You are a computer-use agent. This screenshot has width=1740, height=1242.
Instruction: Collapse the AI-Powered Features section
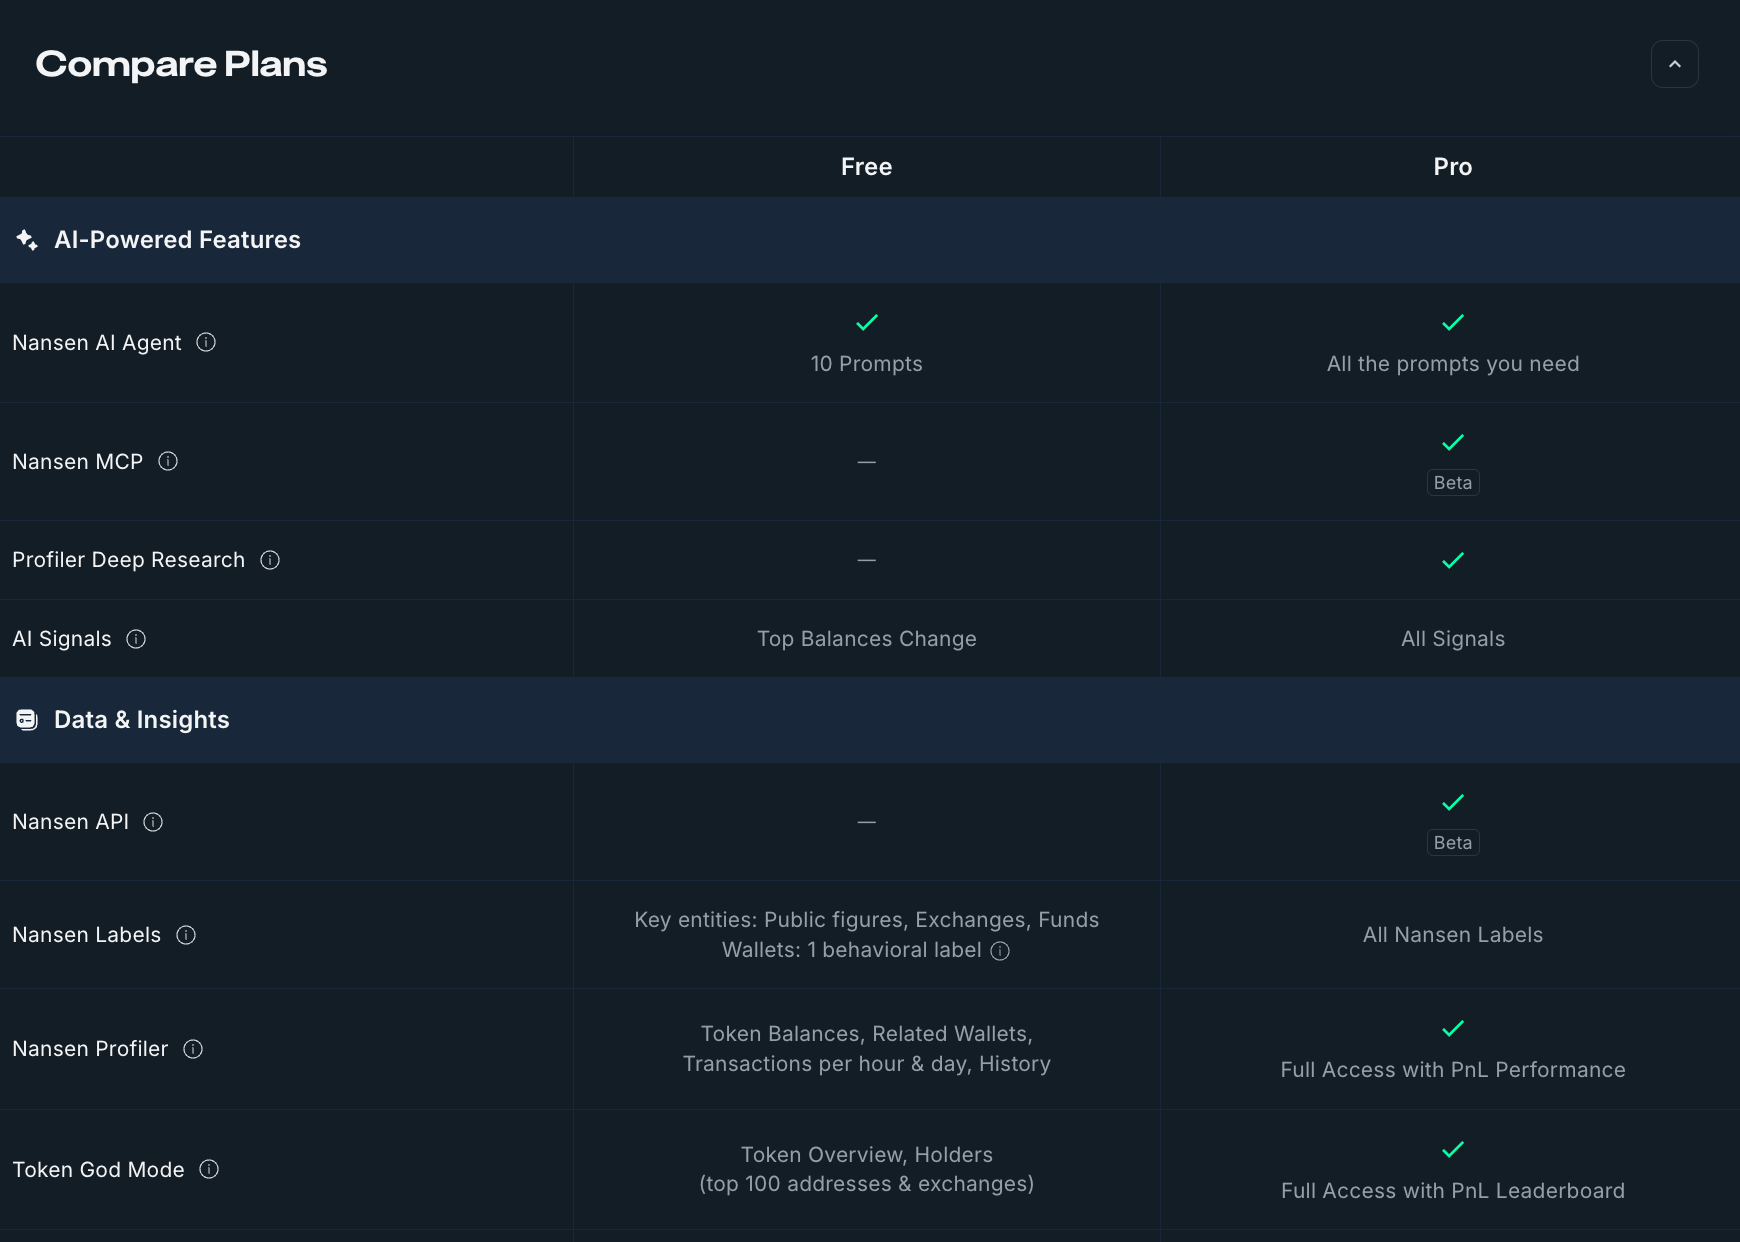[178, 240]
